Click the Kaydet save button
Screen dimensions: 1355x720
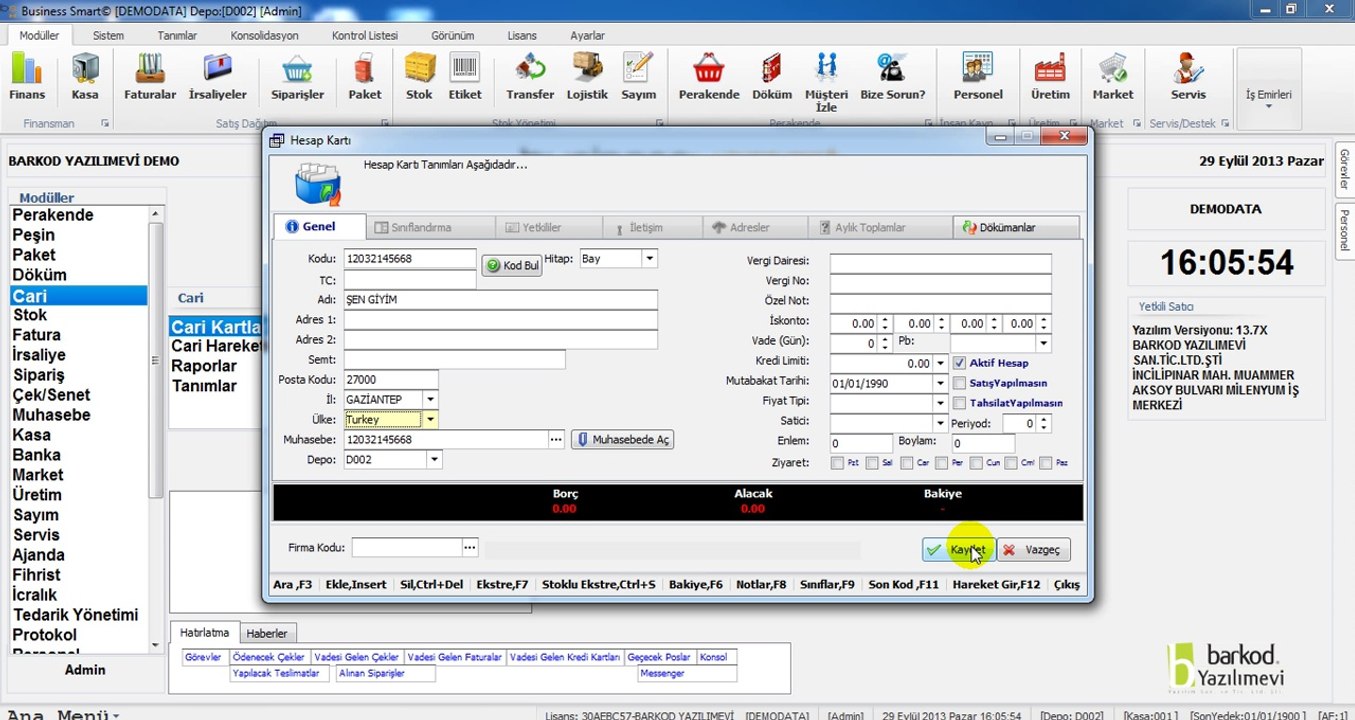coord(958,550)
